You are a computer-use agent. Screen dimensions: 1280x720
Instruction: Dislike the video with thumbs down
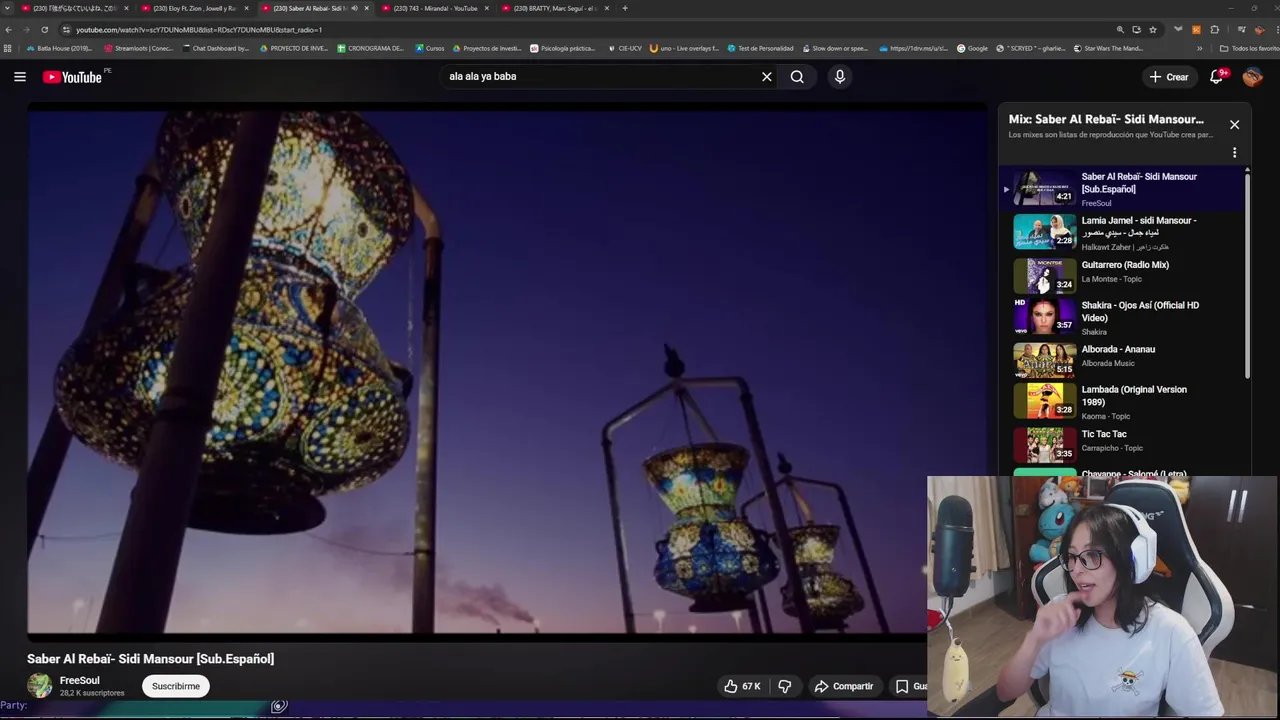pos(785,686)
